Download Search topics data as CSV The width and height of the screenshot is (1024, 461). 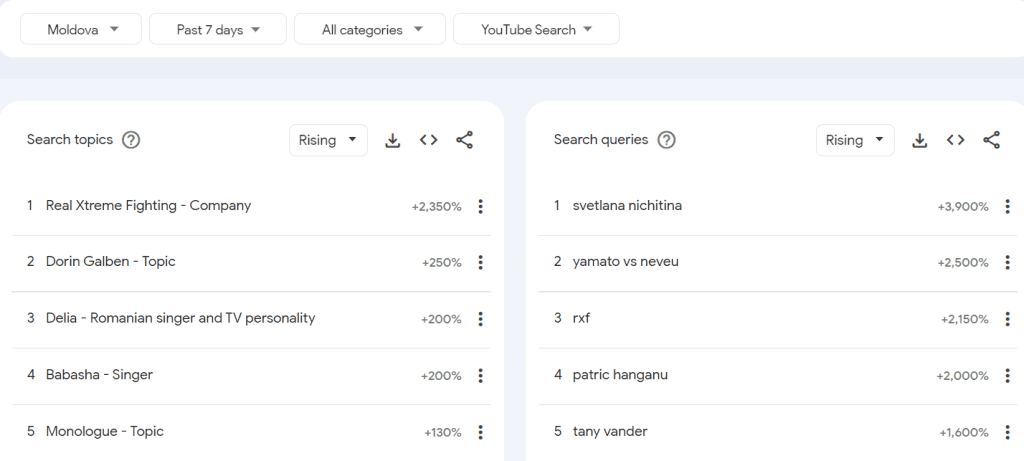[392, 140]
